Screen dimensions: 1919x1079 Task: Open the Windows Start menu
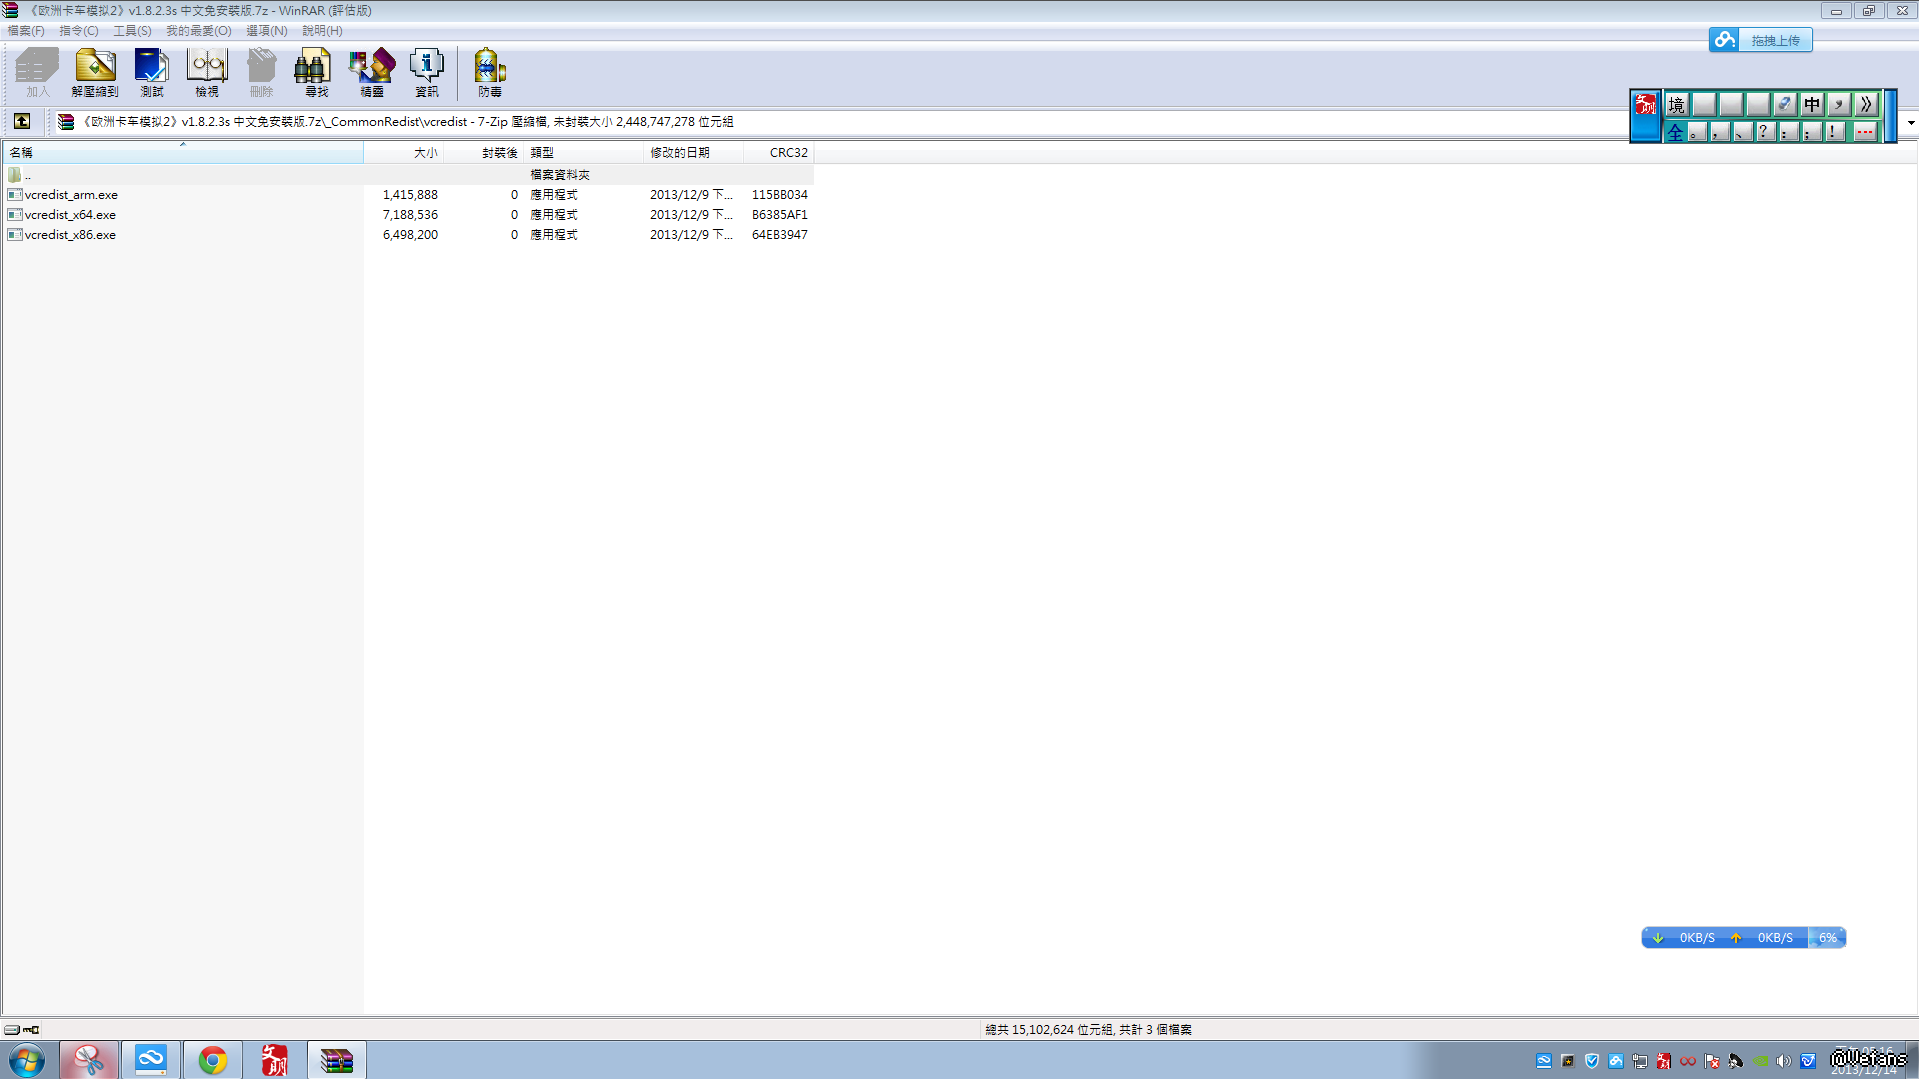[27, 1060]
